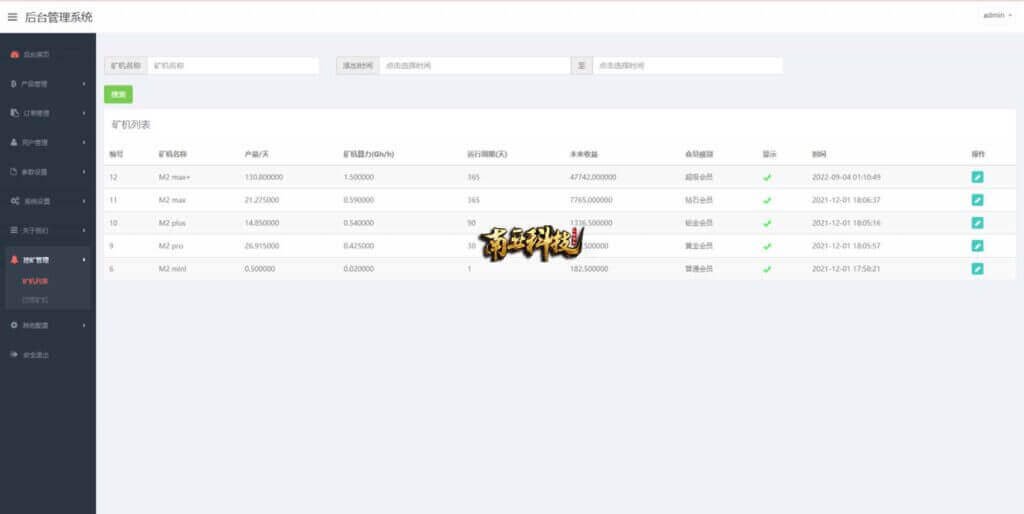Toggle display checkmark for M2 mini
Viewport: 1024px width, 514px height.
[767, 269]
